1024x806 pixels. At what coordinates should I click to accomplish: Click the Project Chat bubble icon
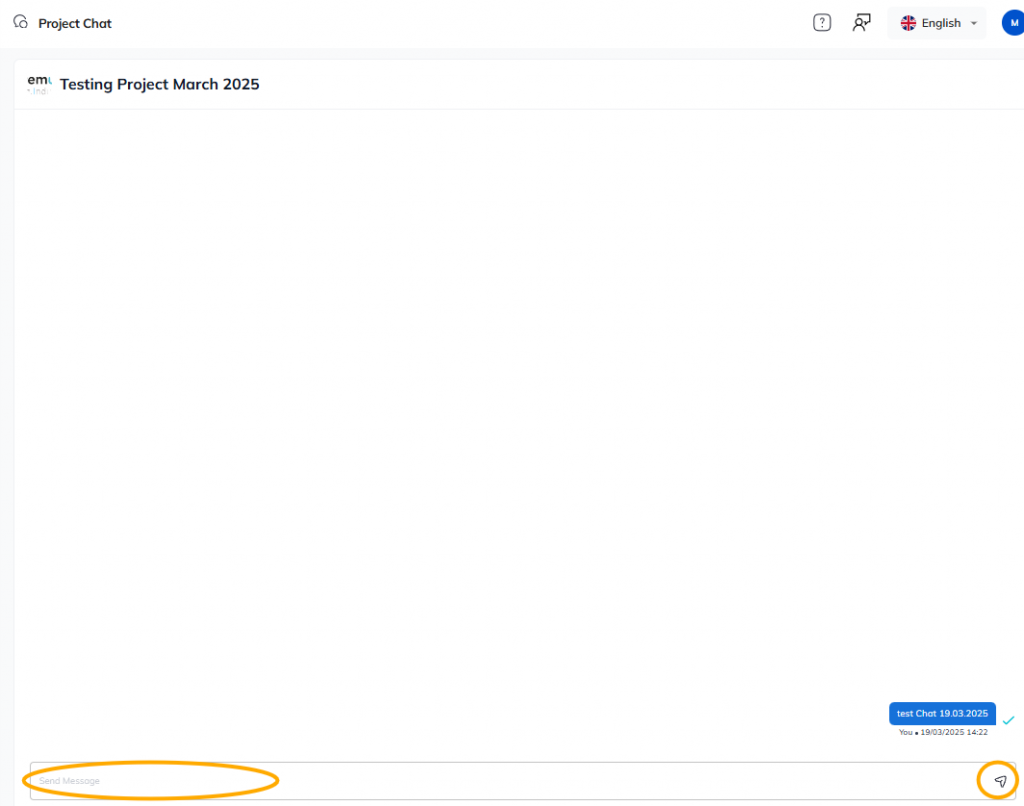(x=21, y=22)
